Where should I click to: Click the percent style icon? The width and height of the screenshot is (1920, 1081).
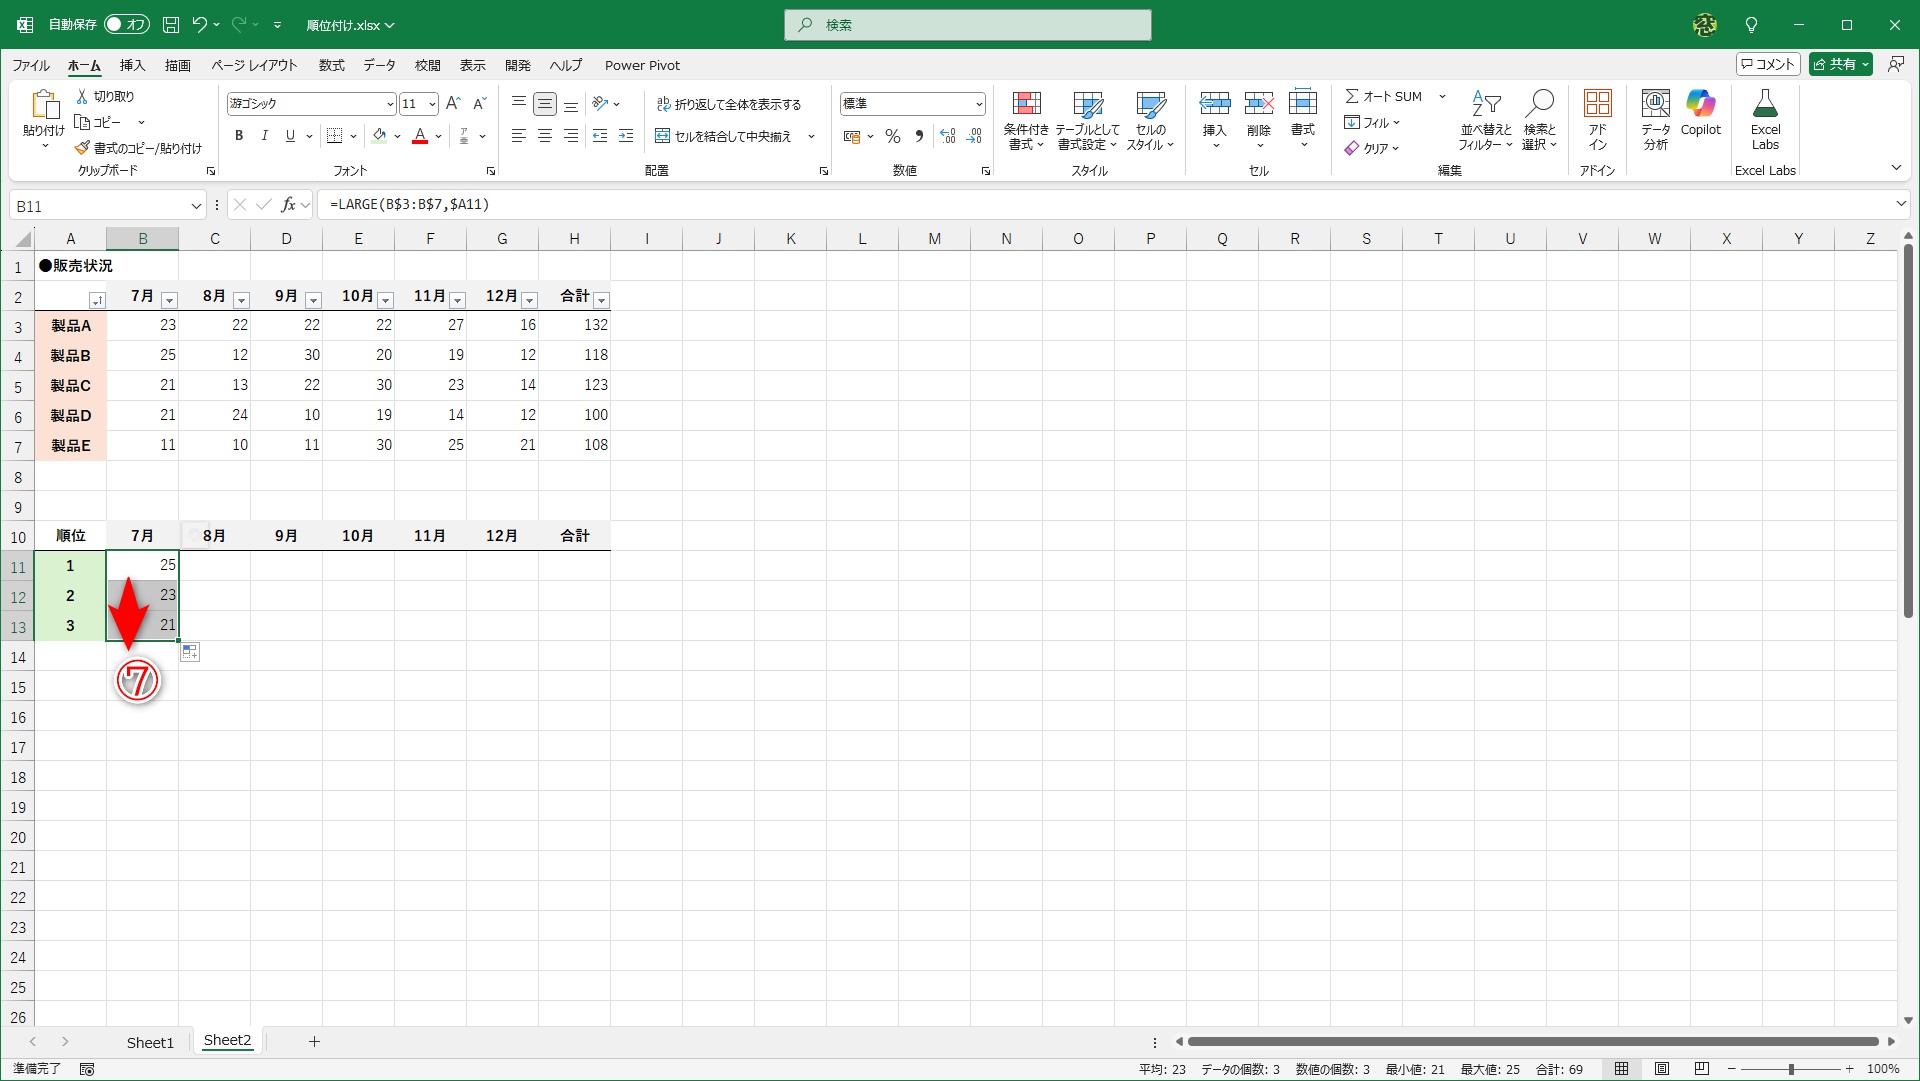(x=893, y=136)
